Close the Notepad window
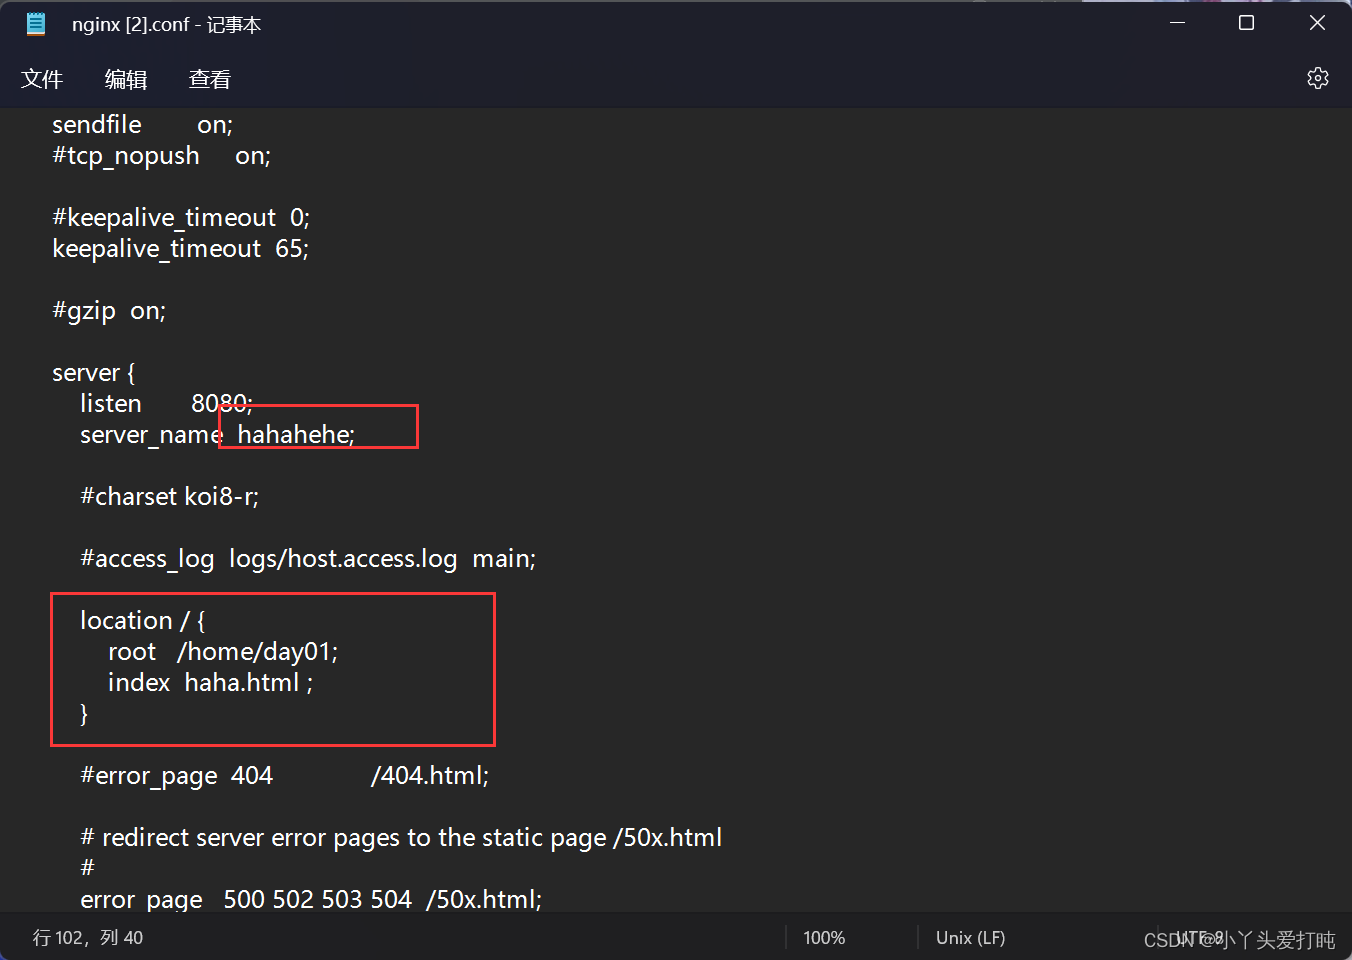Viewport: 1352px width, 960px height. tap(1317, 23)
